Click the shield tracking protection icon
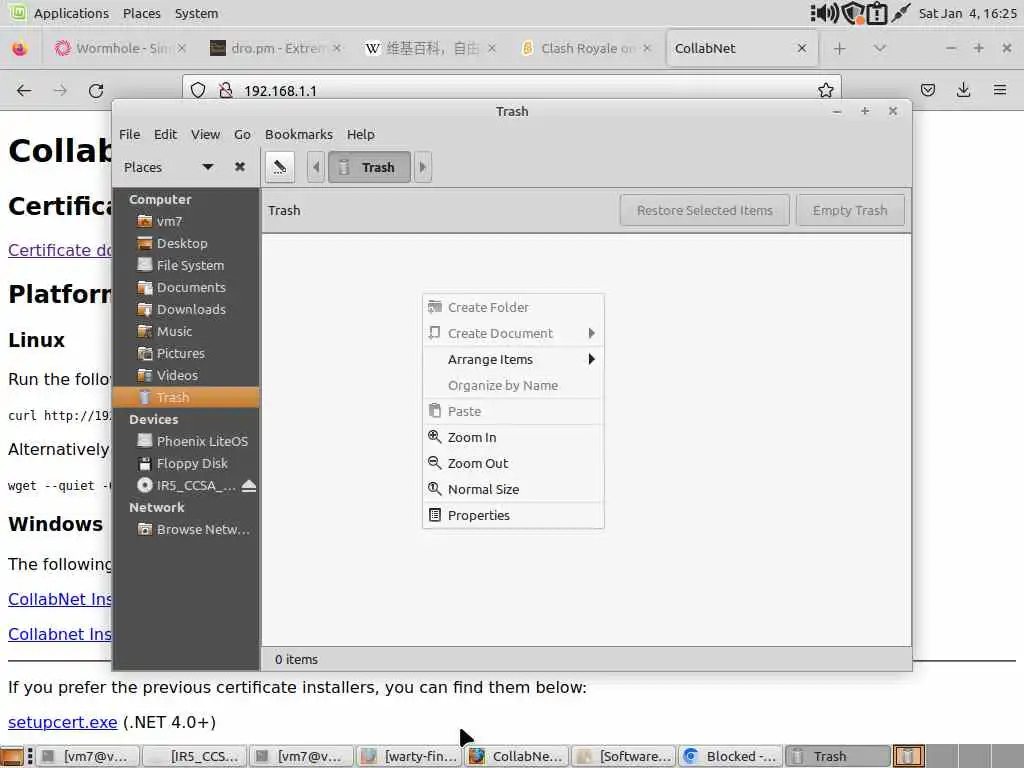The height and width of the screenshot is (768, 1024). (x=198, y=90)
